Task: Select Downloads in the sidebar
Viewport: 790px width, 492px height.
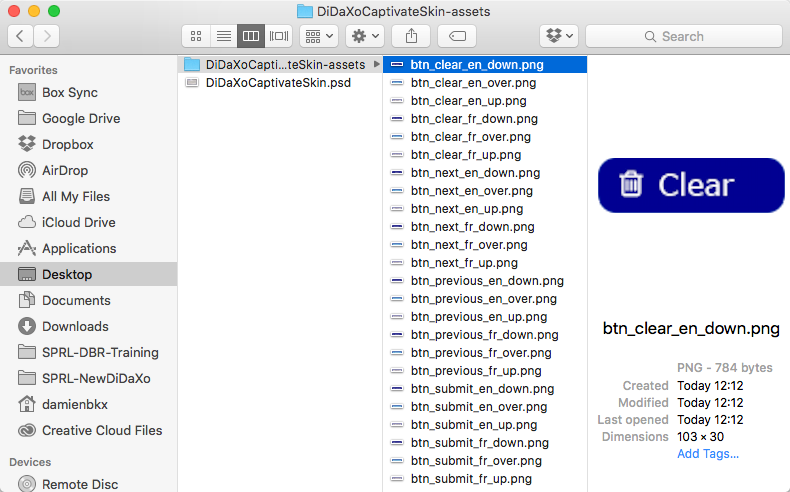Action: tap(75, 326)
